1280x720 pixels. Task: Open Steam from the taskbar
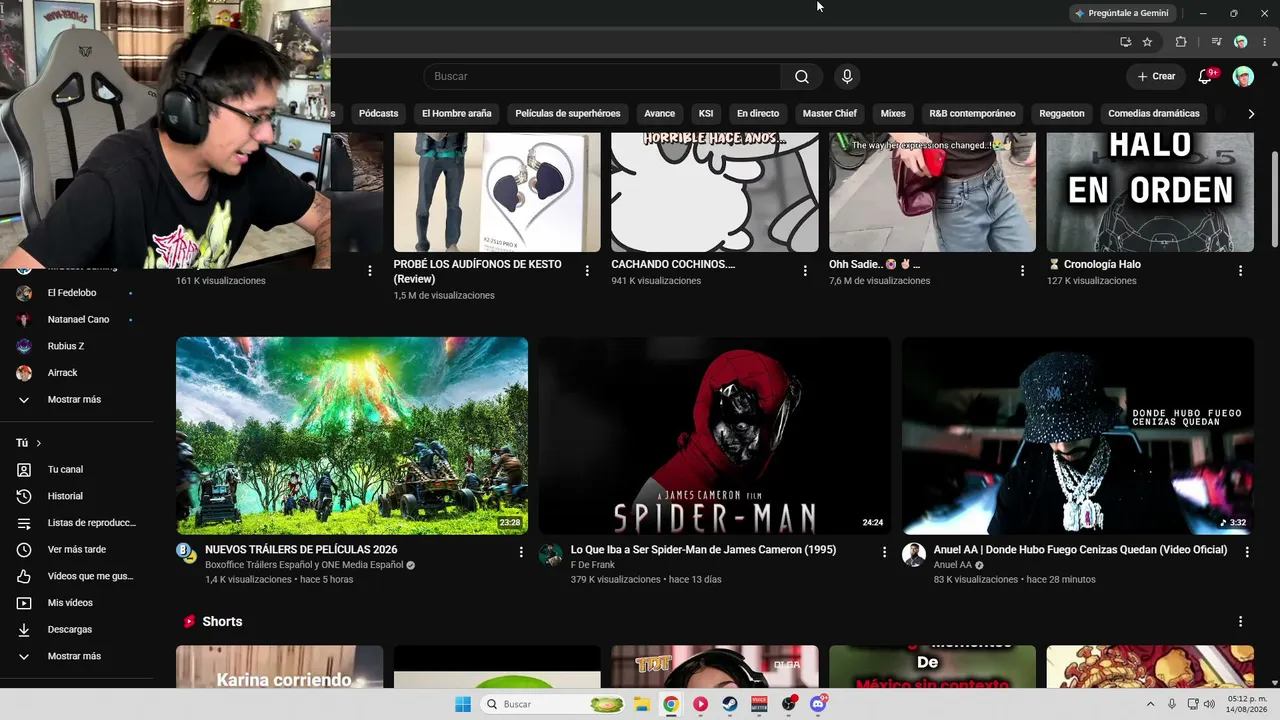[x=730, y=704]
